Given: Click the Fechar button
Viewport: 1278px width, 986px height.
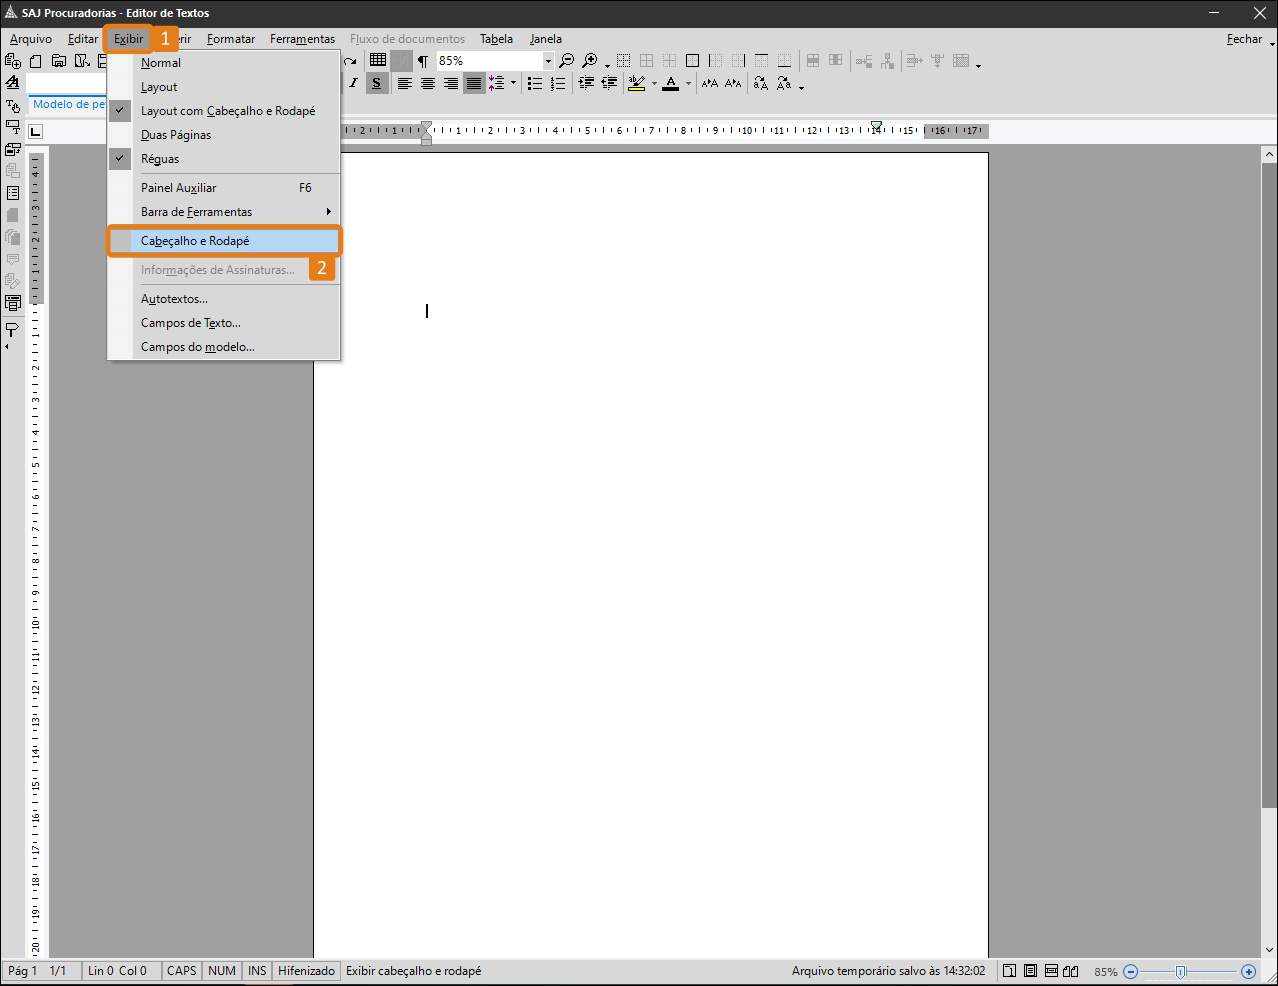Looking at the screenshot, I should tap(1244, 39).
